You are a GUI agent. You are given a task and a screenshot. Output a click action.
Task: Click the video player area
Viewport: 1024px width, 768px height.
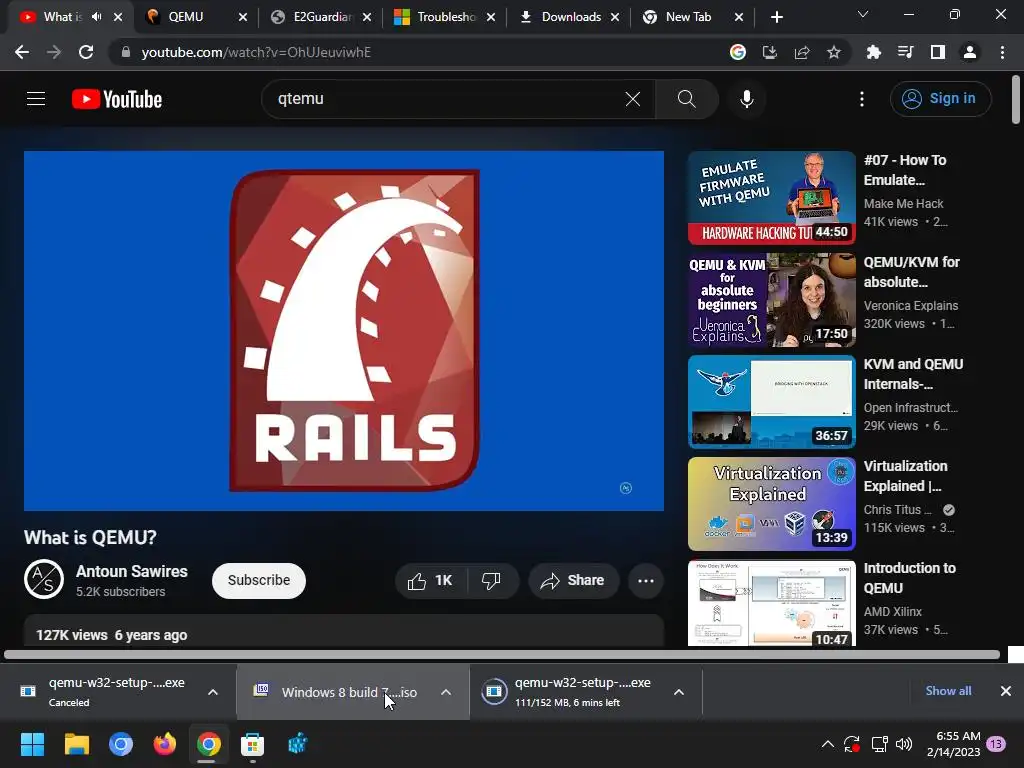click(344, 330)
